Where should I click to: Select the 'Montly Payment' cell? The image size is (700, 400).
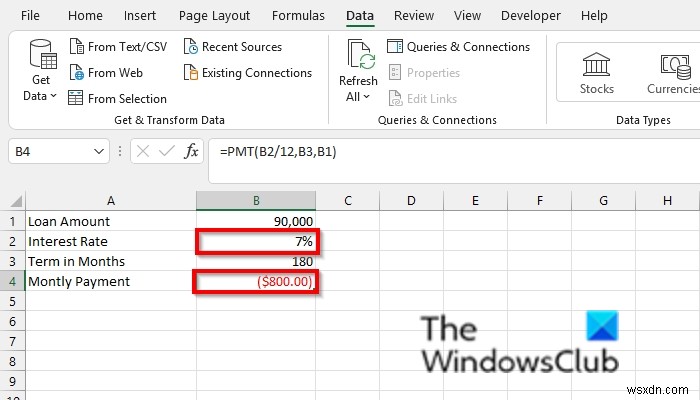(111, 281)
